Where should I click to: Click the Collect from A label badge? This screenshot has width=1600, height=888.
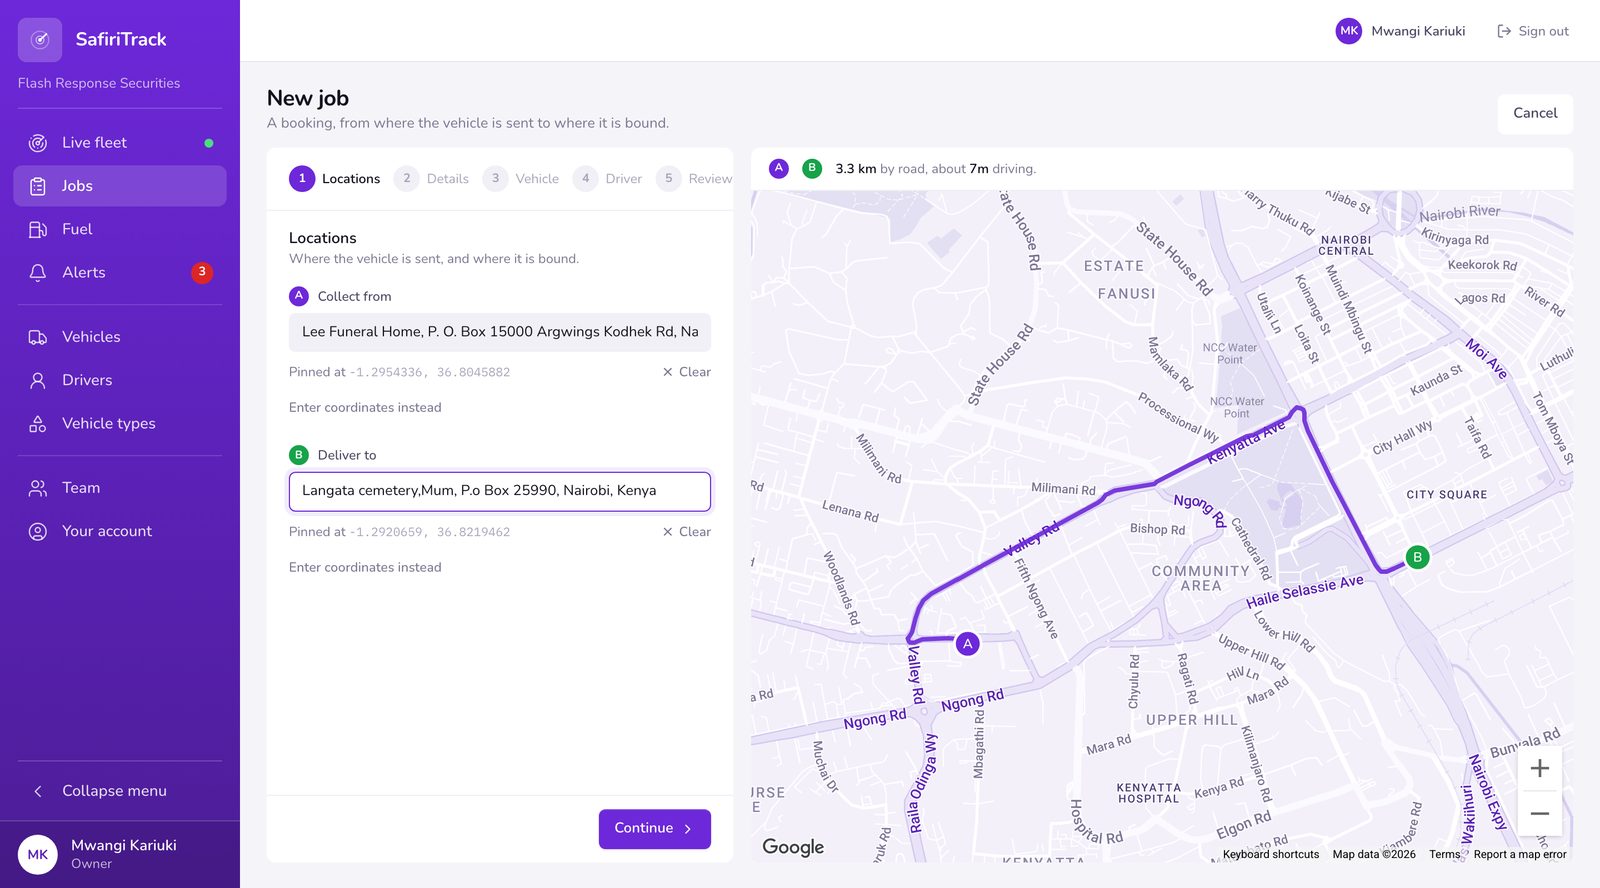tap(299, 296)
